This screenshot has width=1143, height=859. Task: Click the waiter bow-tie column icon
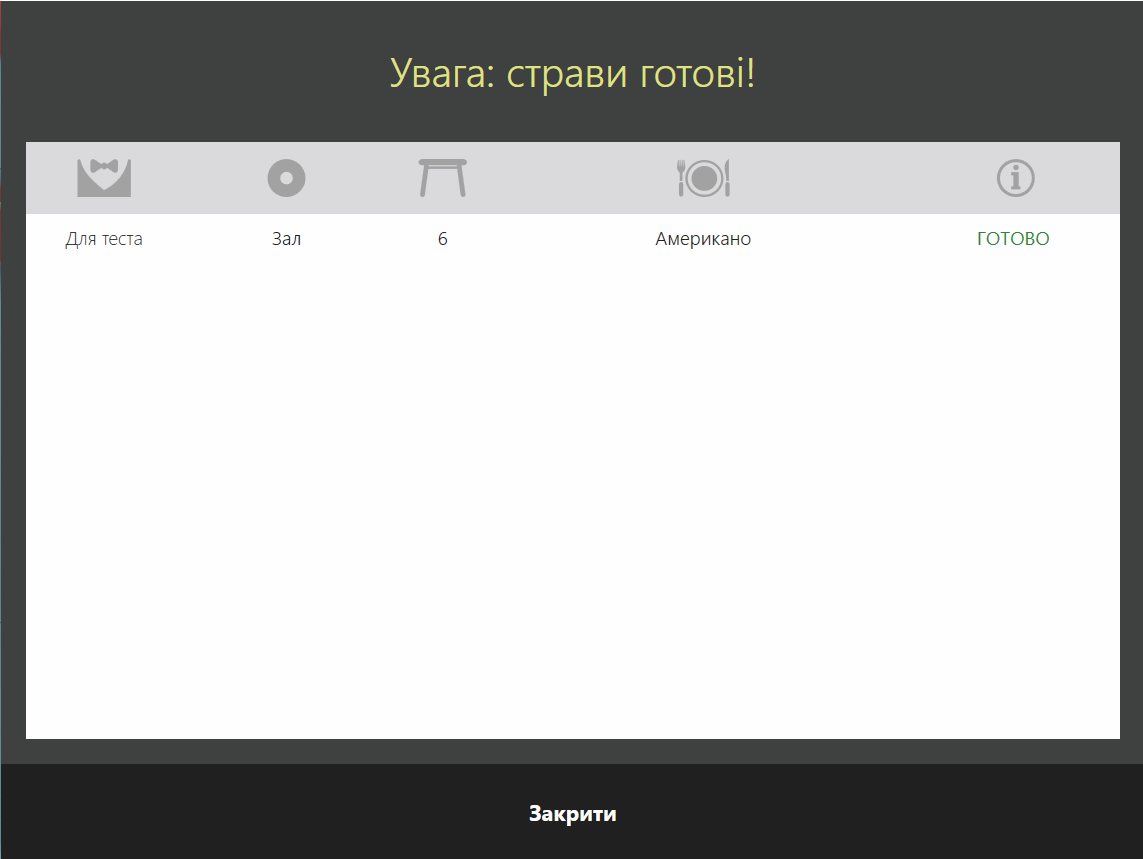(x=104, y=178)
